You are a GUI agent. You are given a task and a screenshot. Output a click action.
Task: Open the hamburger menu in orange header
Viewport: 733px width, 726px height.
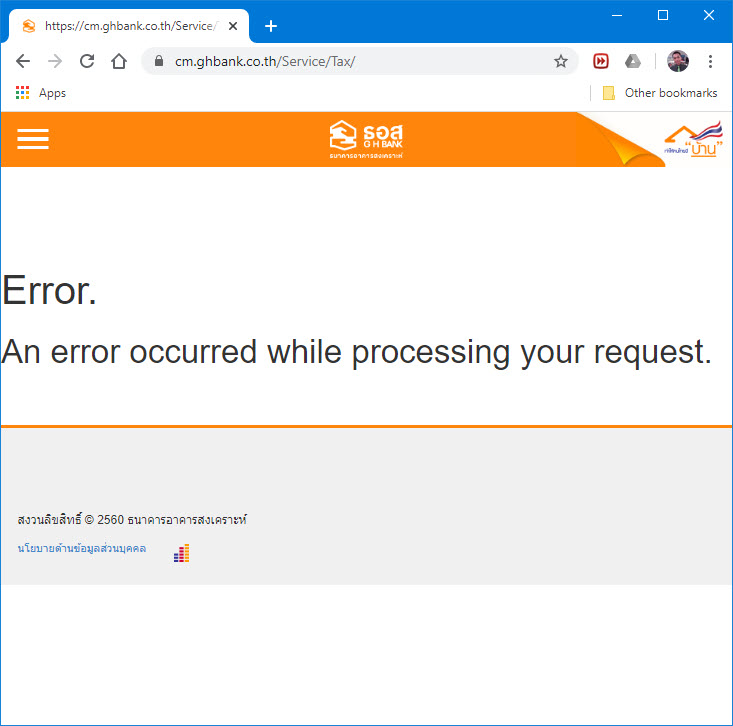tap(33, 139)
